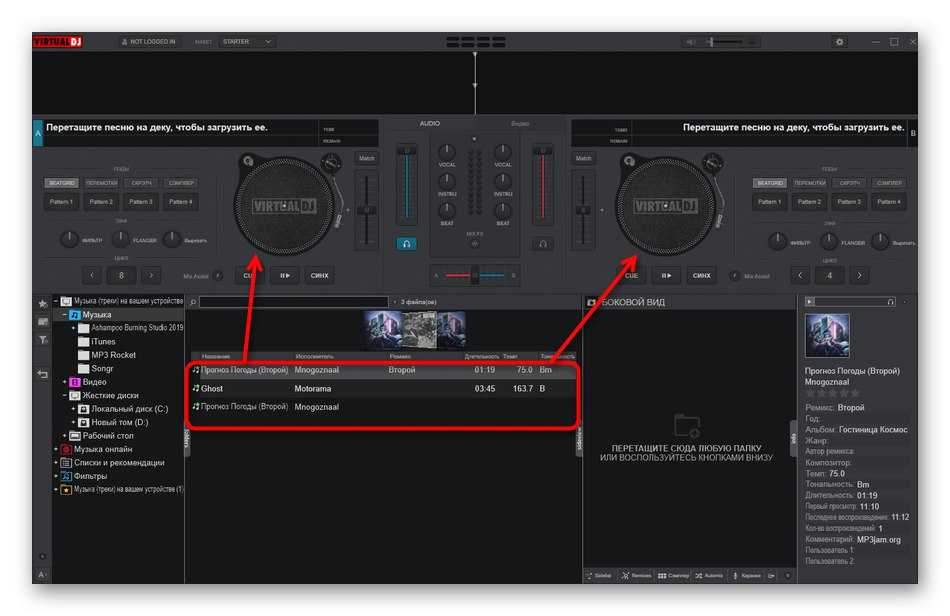The height and width of the screenshot is (616, 950).
Task: Click the NOT LOGGED IN button
Action: click(x=149, y=42)
